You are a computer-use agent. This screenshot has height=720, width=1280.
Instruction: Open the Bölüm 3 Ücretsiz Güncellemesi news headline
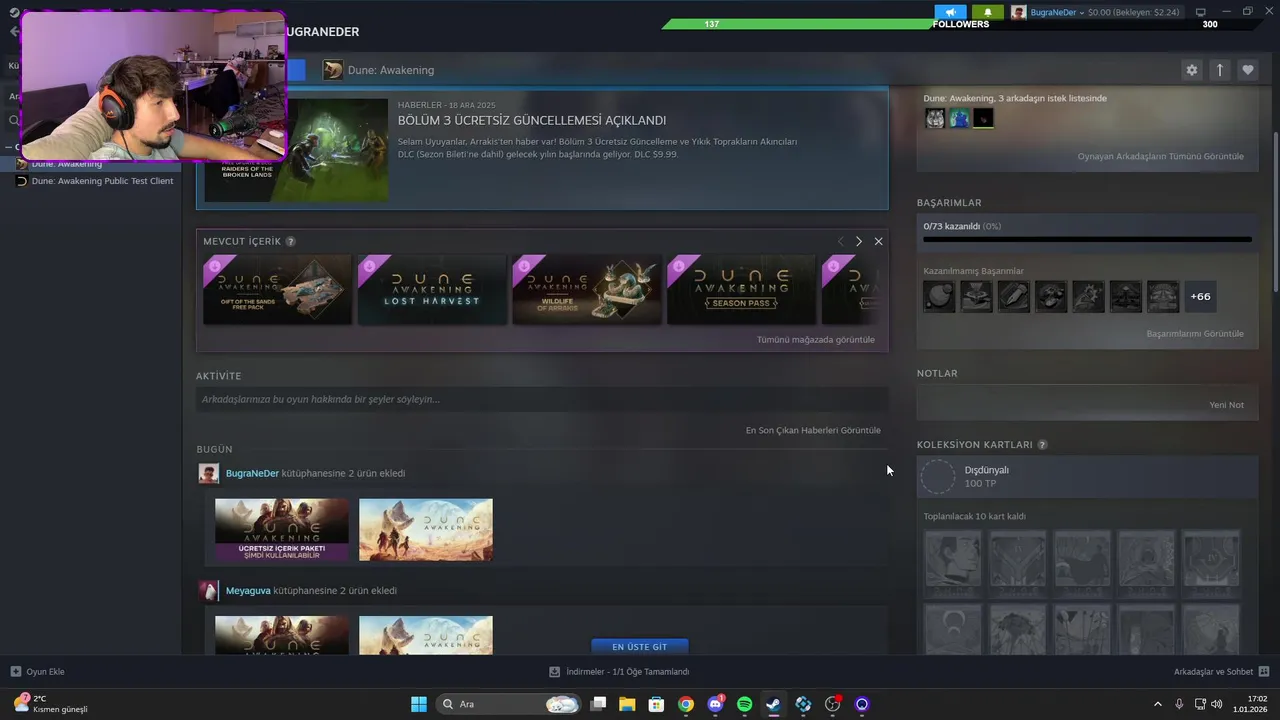pyautogui.click(x=532, y=120)
